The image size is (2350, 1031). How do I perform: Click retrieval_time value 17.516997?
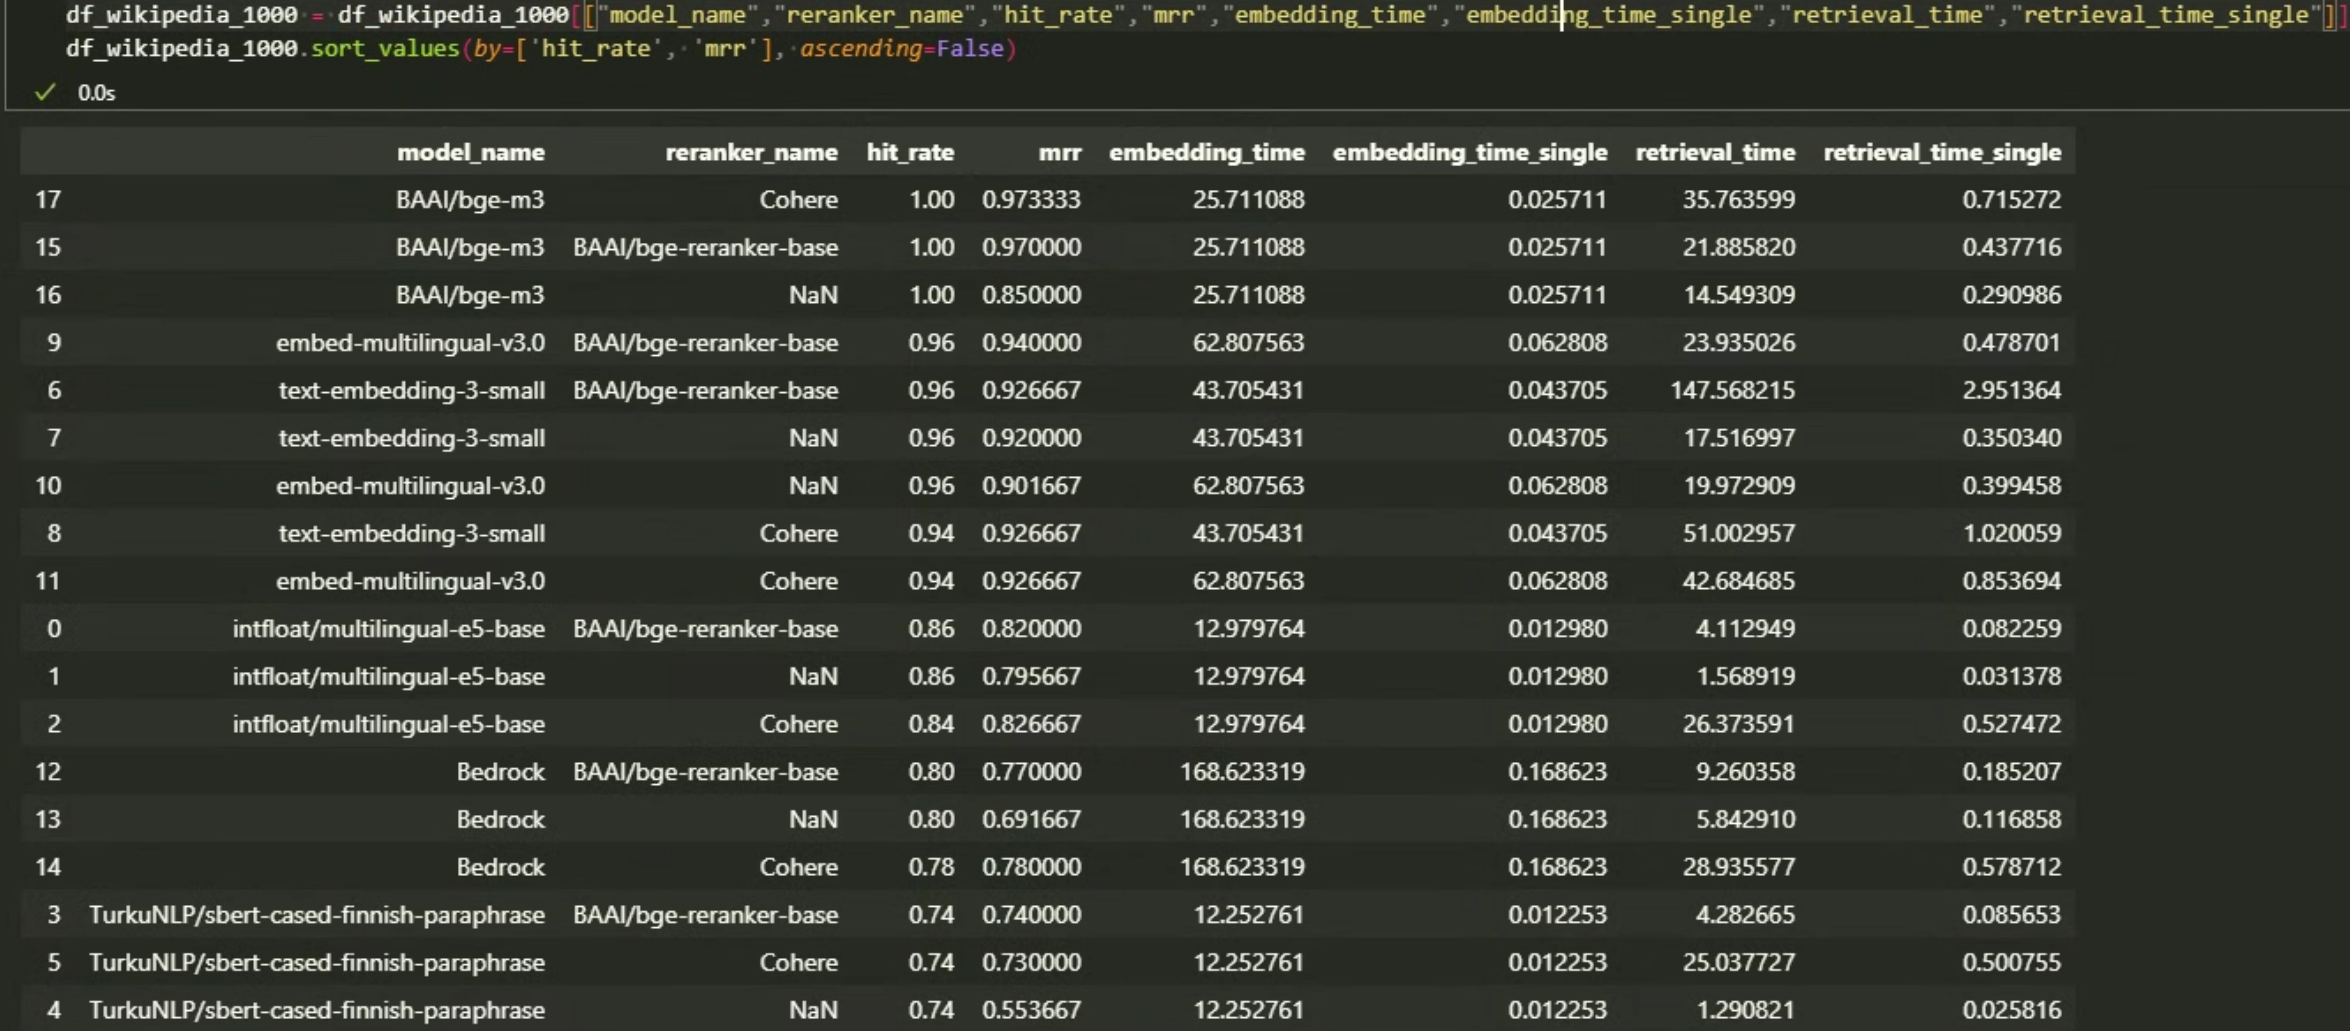tap(1739, 438)
